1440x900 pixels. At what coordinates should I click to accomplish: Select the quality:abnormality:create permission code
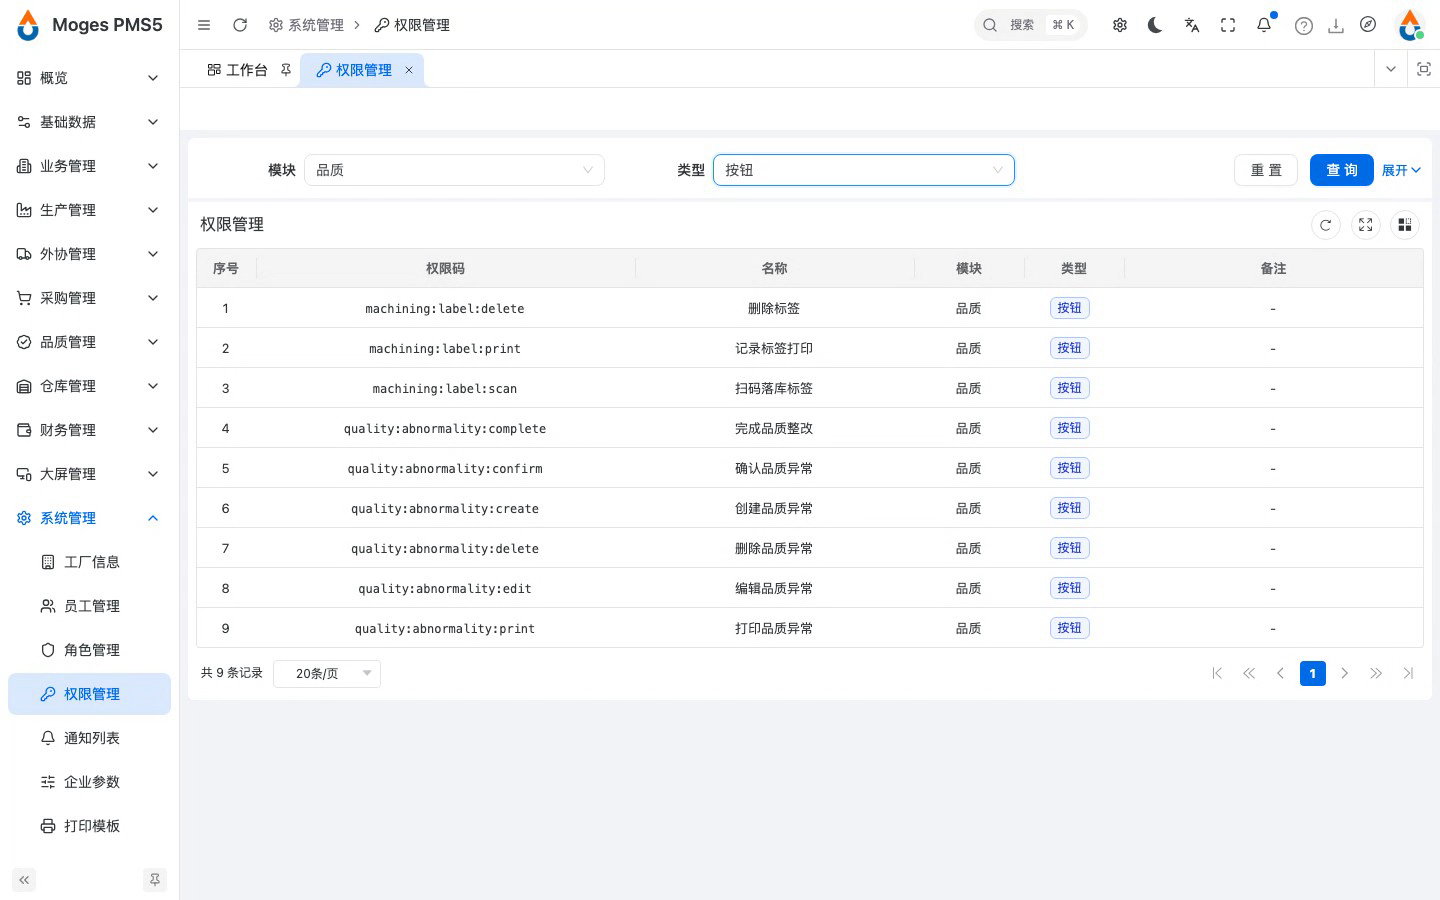pos(445,508)
